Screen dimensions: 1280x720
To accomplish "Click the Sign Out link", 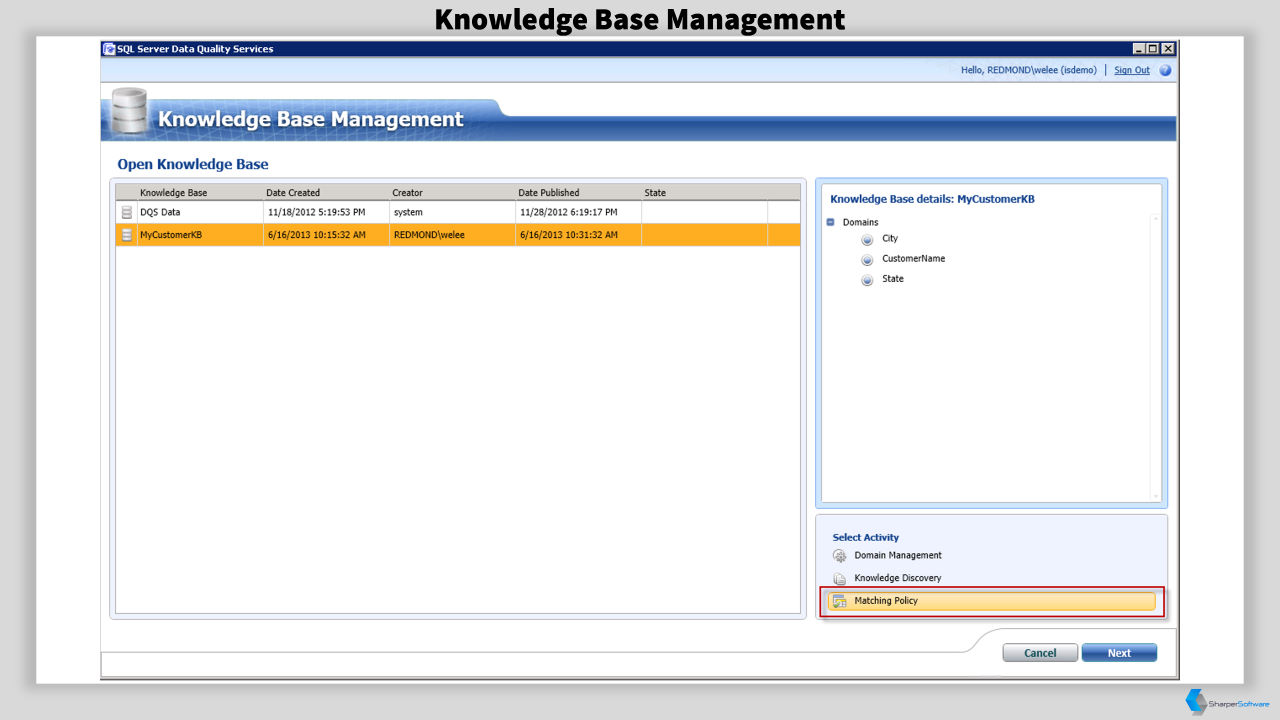I will (1132, 70).
